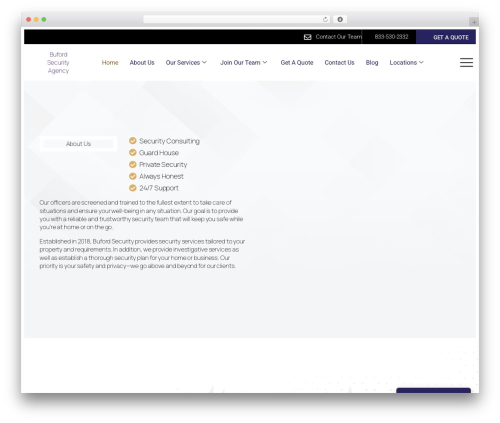Screen dimensions: 500x423
Task: Open the Contact Us nav item
Action: tap(339, 62)
